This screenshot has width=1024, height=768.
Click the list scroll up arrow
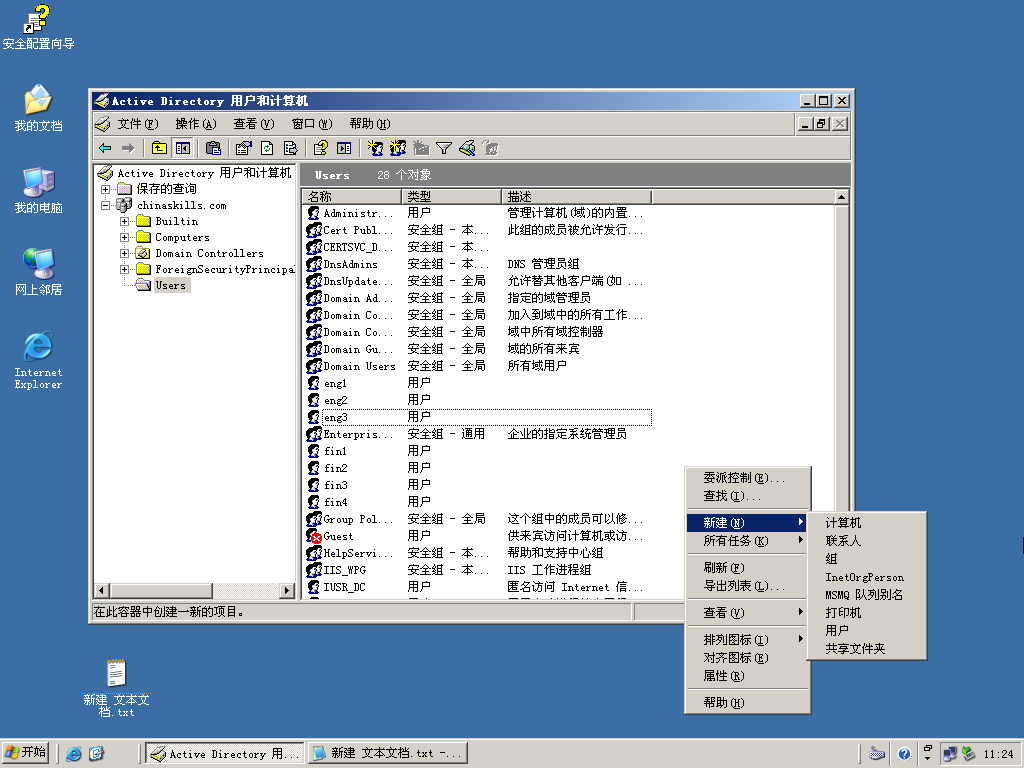coord(841,197)
